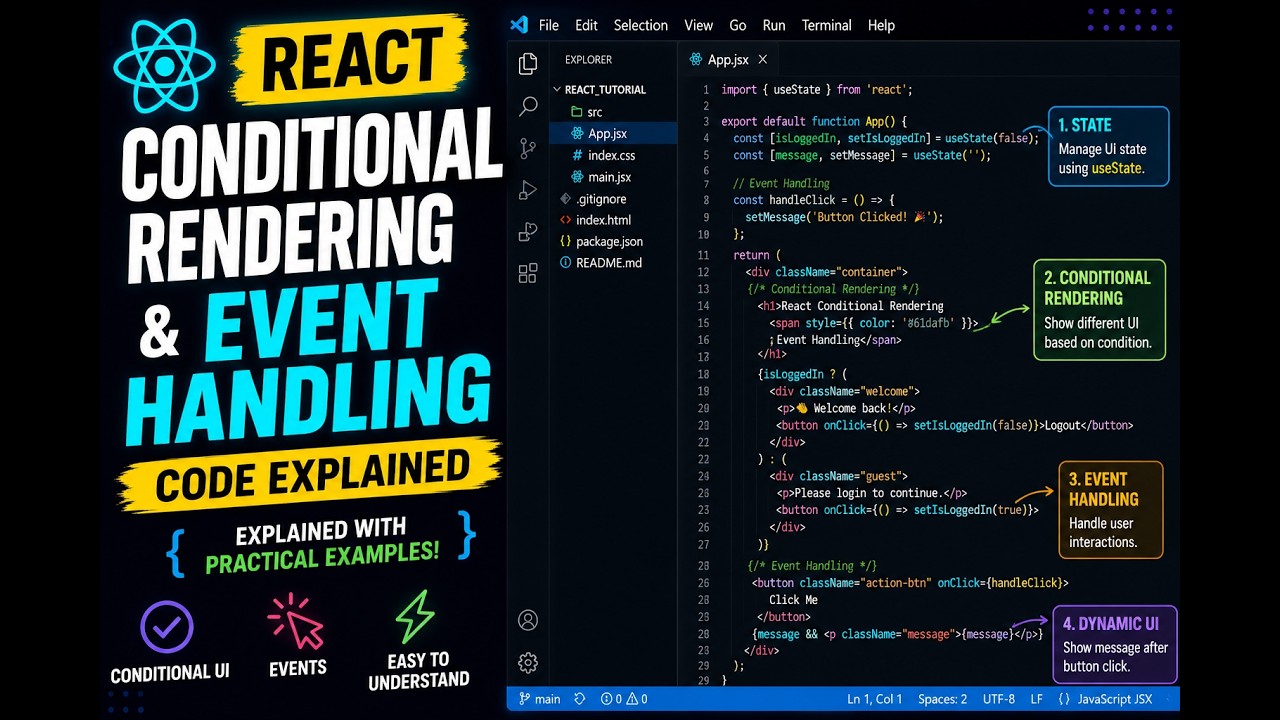Open the Search magnifier in activity bar
1280x720 pixels.
click(528, 107)
